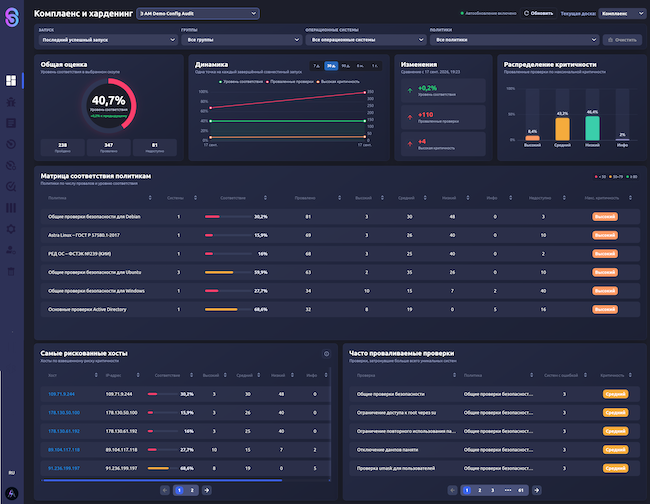The image size is (650, 504).
Task: Open the check-search audit sidebar icon
Action: click(x=11, y=187)
